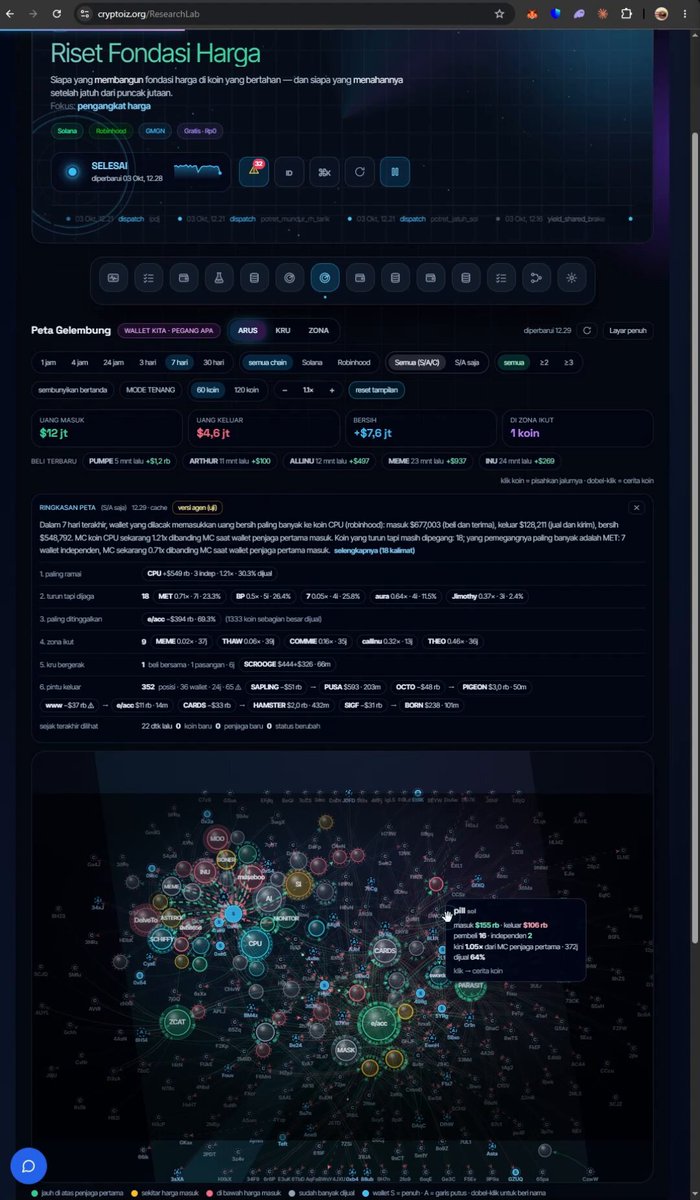Select the highlighted radar icon in the toolbar
This screenshot has height=1200, width=700.
point(324,278)
